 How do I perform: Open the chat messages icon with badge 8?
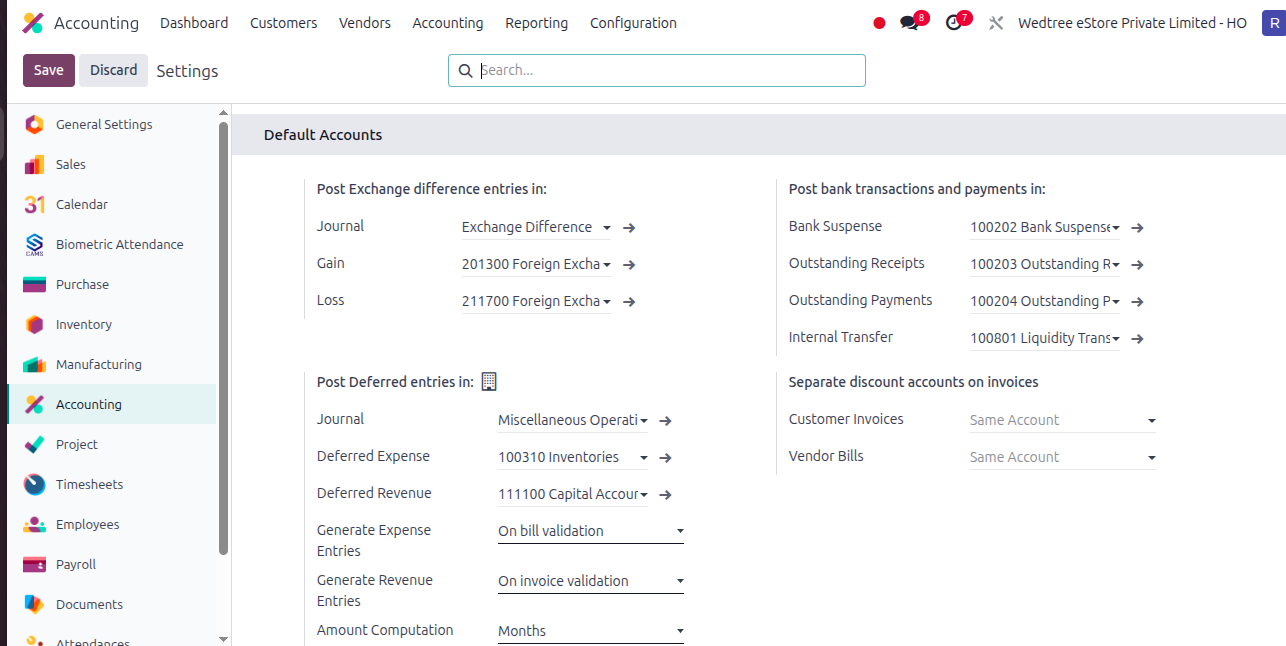[909, 23]
